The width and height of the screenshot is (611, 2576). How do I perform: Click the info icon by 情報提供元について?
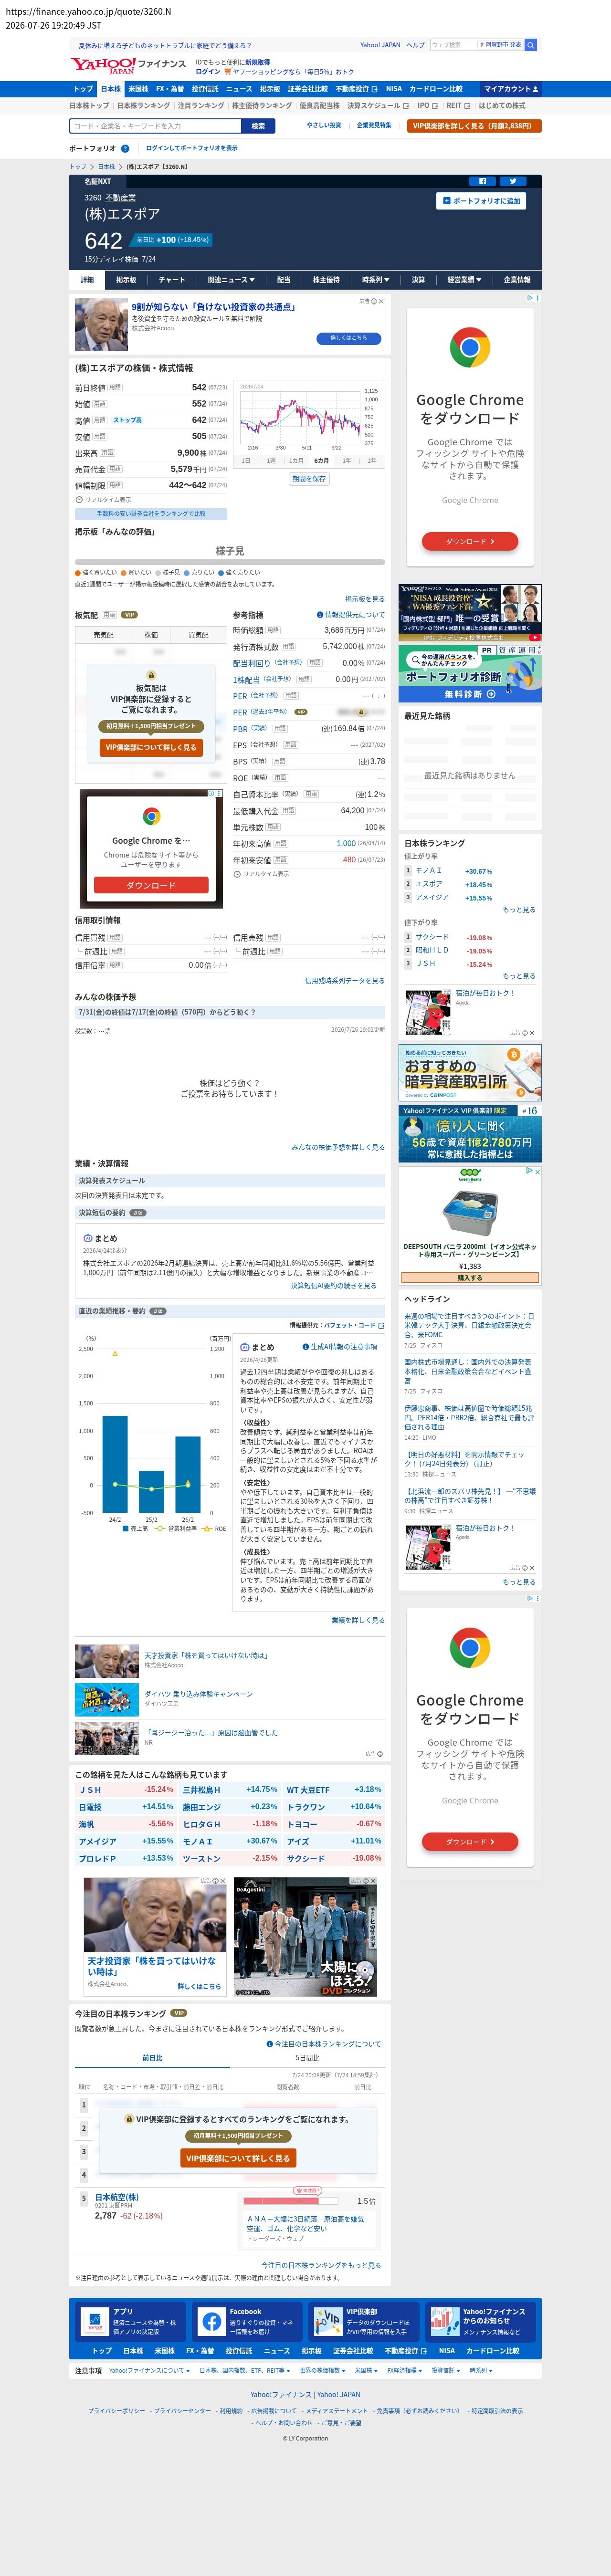point(320,615)
